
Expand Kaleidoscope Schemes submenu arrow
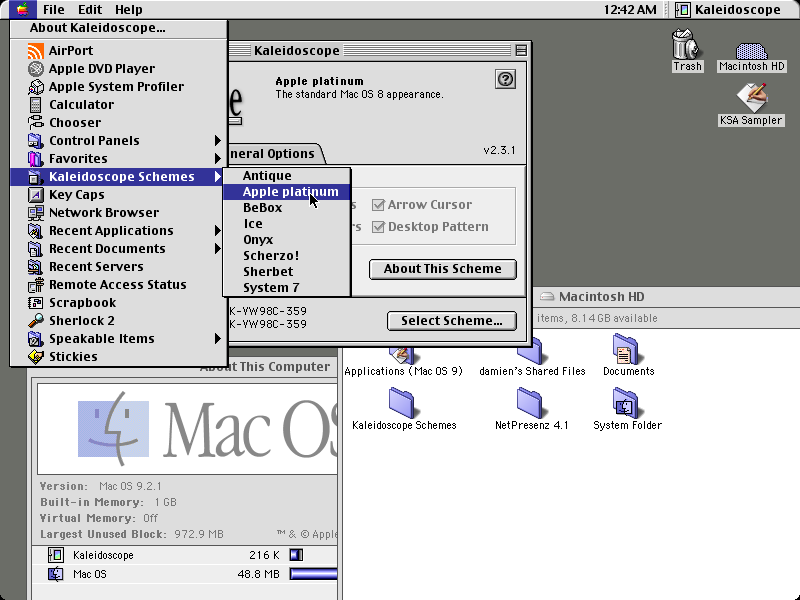217,177
